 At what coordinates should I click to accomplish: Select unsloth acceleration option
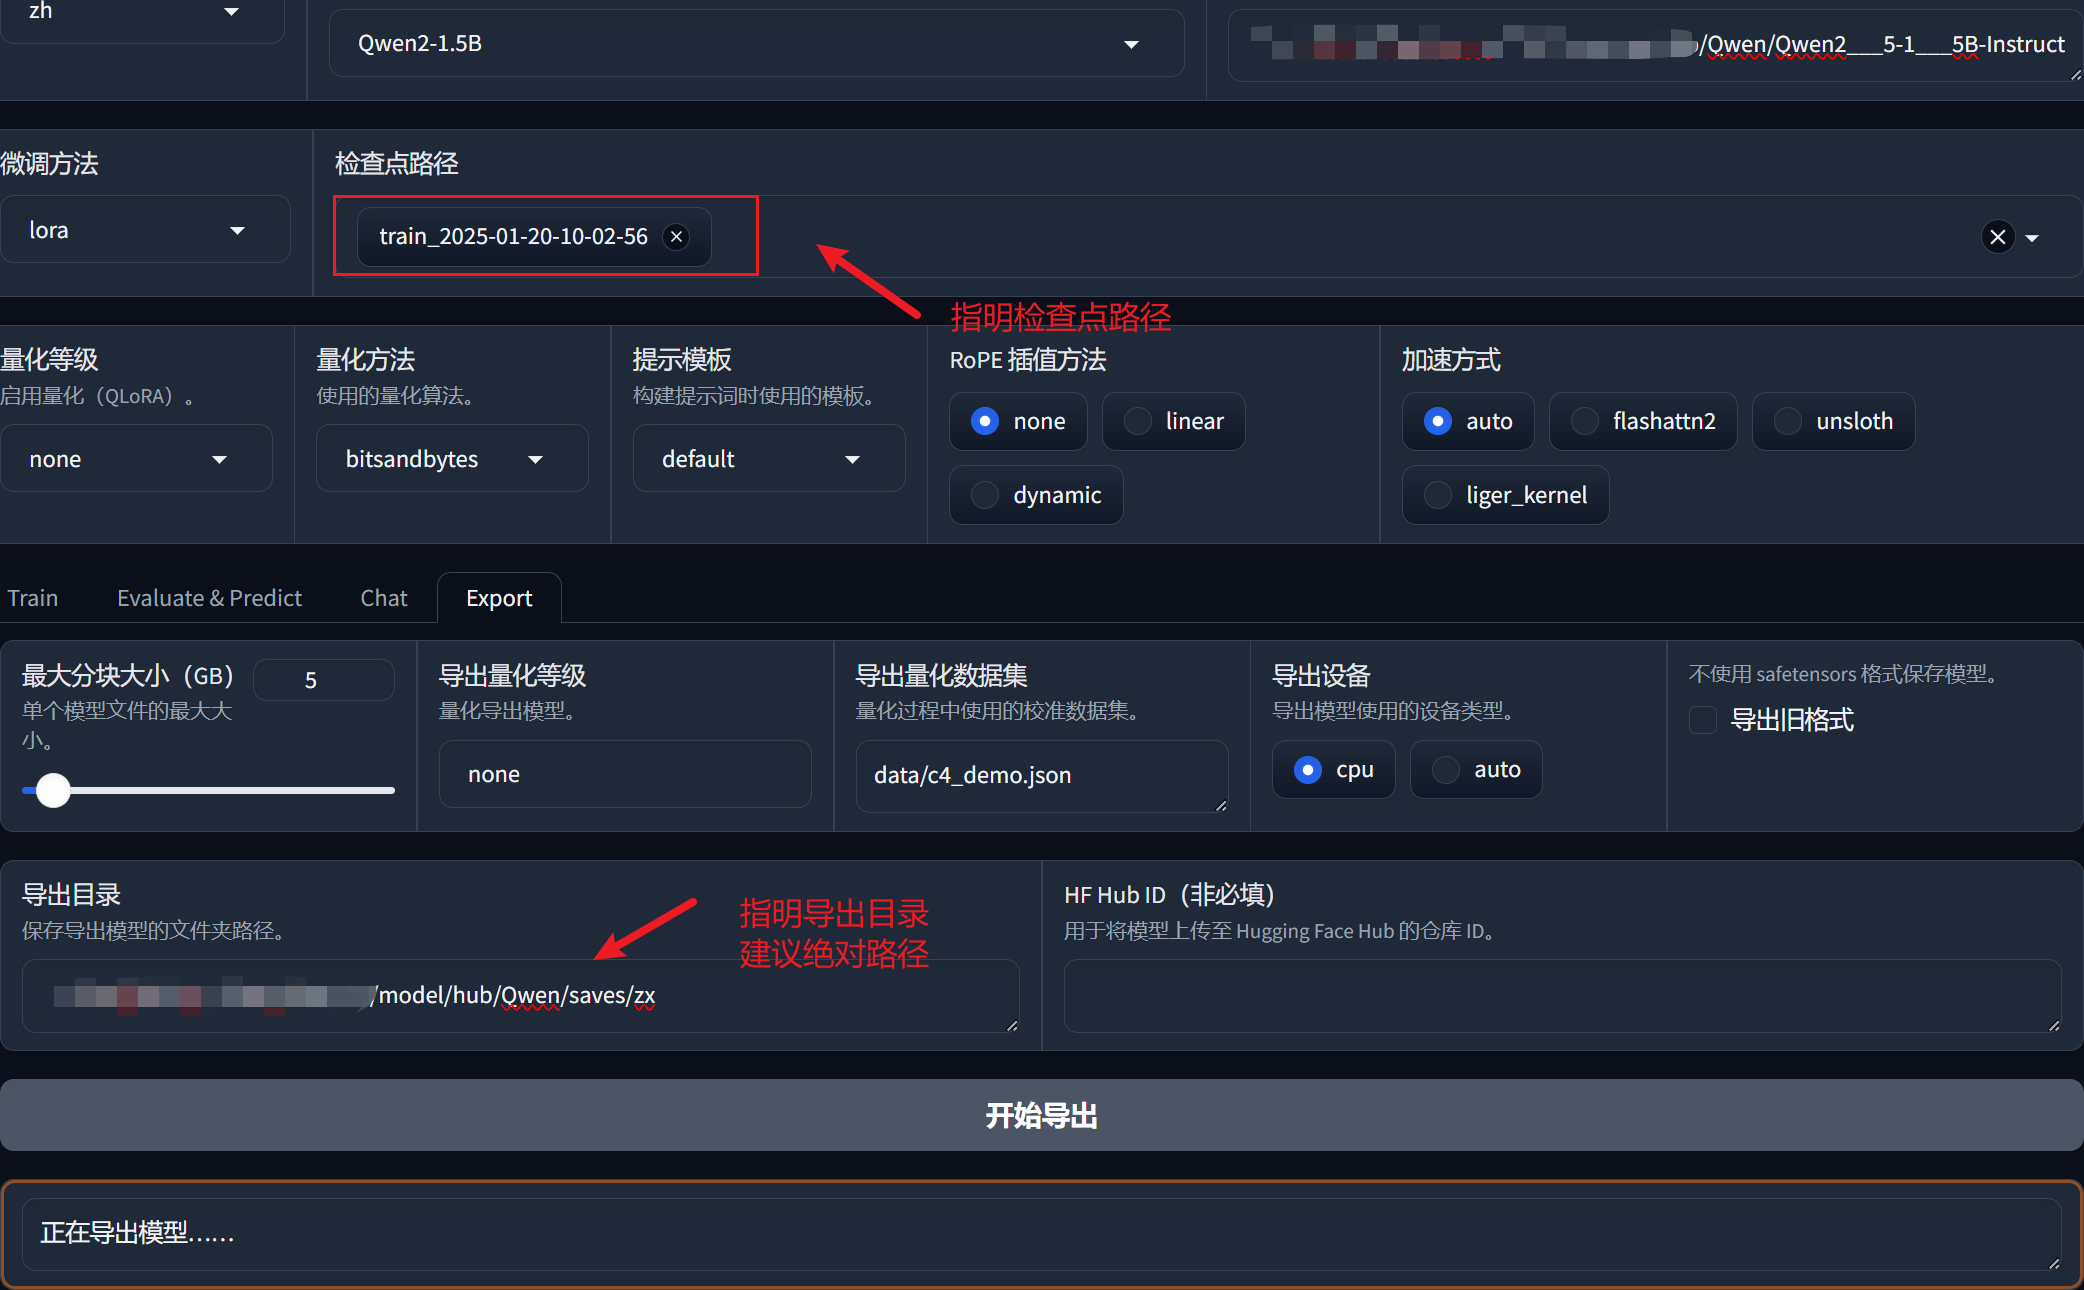pos(1788,422)
